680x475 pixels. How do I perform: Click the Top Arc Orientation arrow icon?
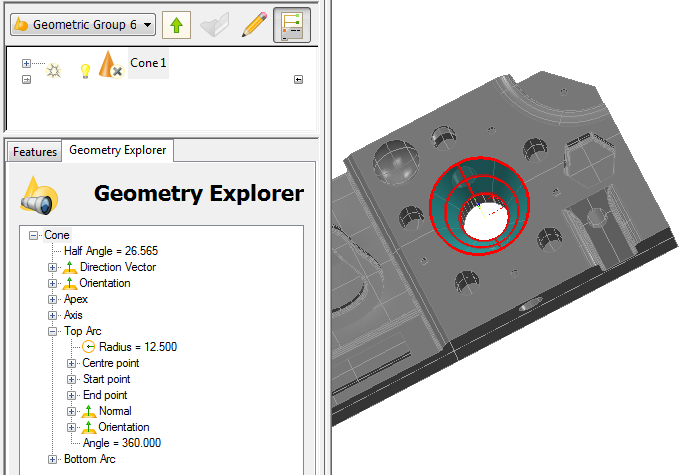pos(88,427)
